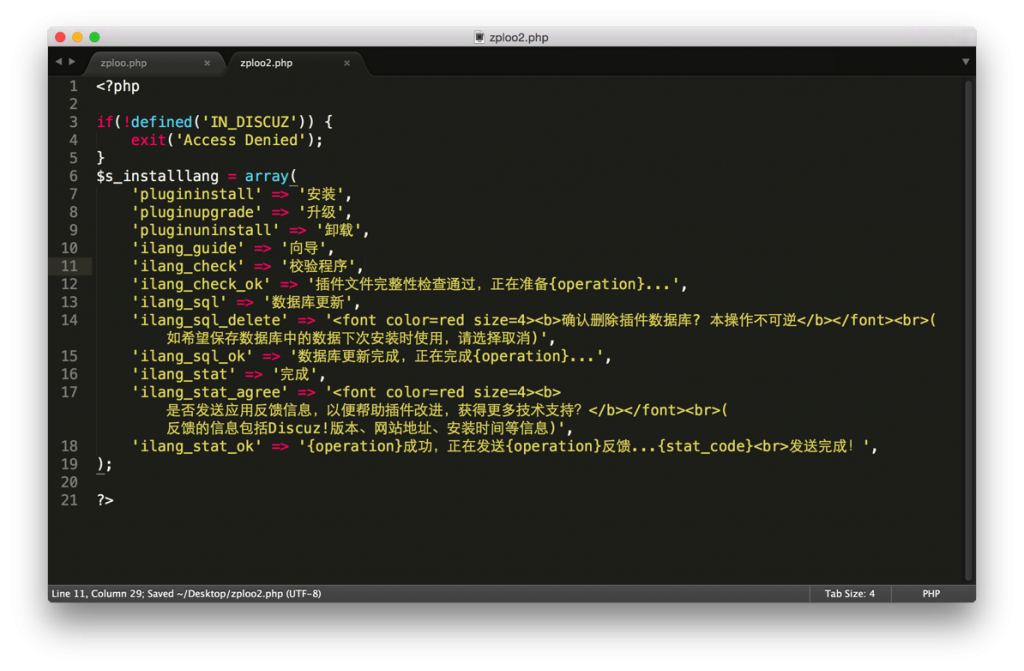The image size is (1024, 671).
Task: Open the Tab Size: 4 menu
Action: click(x=849, y=593)
